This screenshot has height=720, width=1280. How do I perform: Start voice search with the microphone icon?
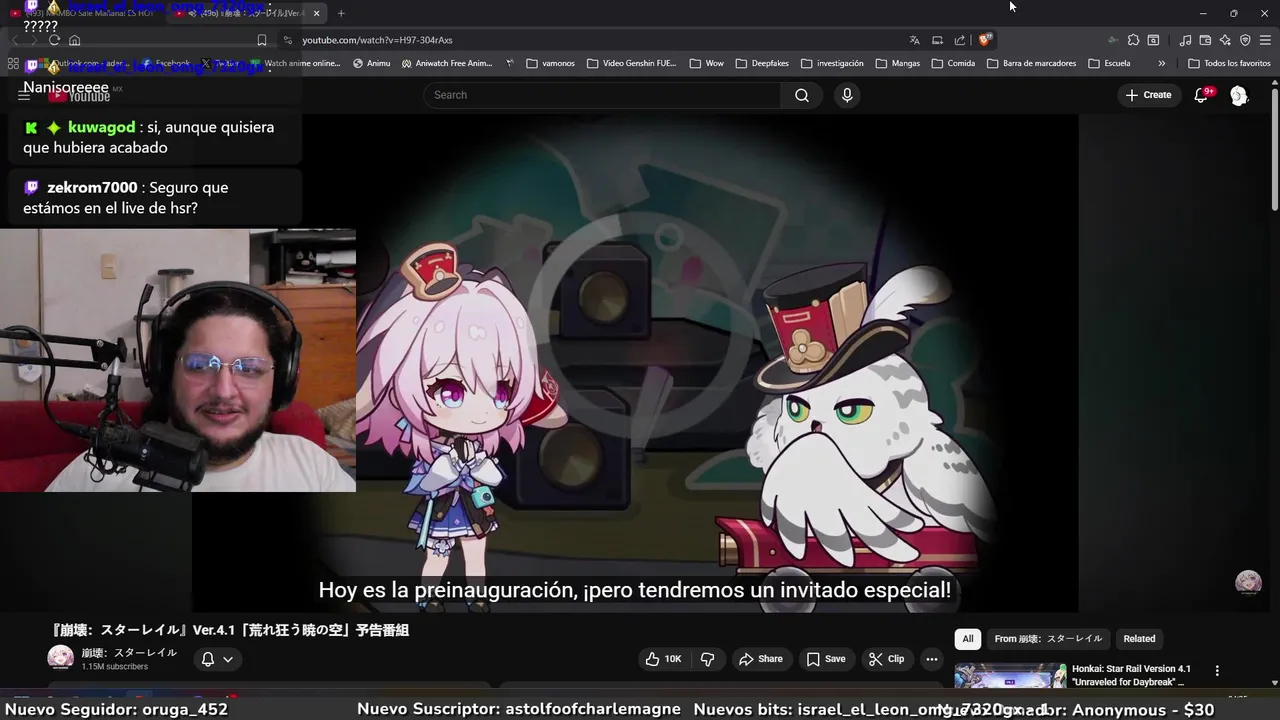[847, 95]
